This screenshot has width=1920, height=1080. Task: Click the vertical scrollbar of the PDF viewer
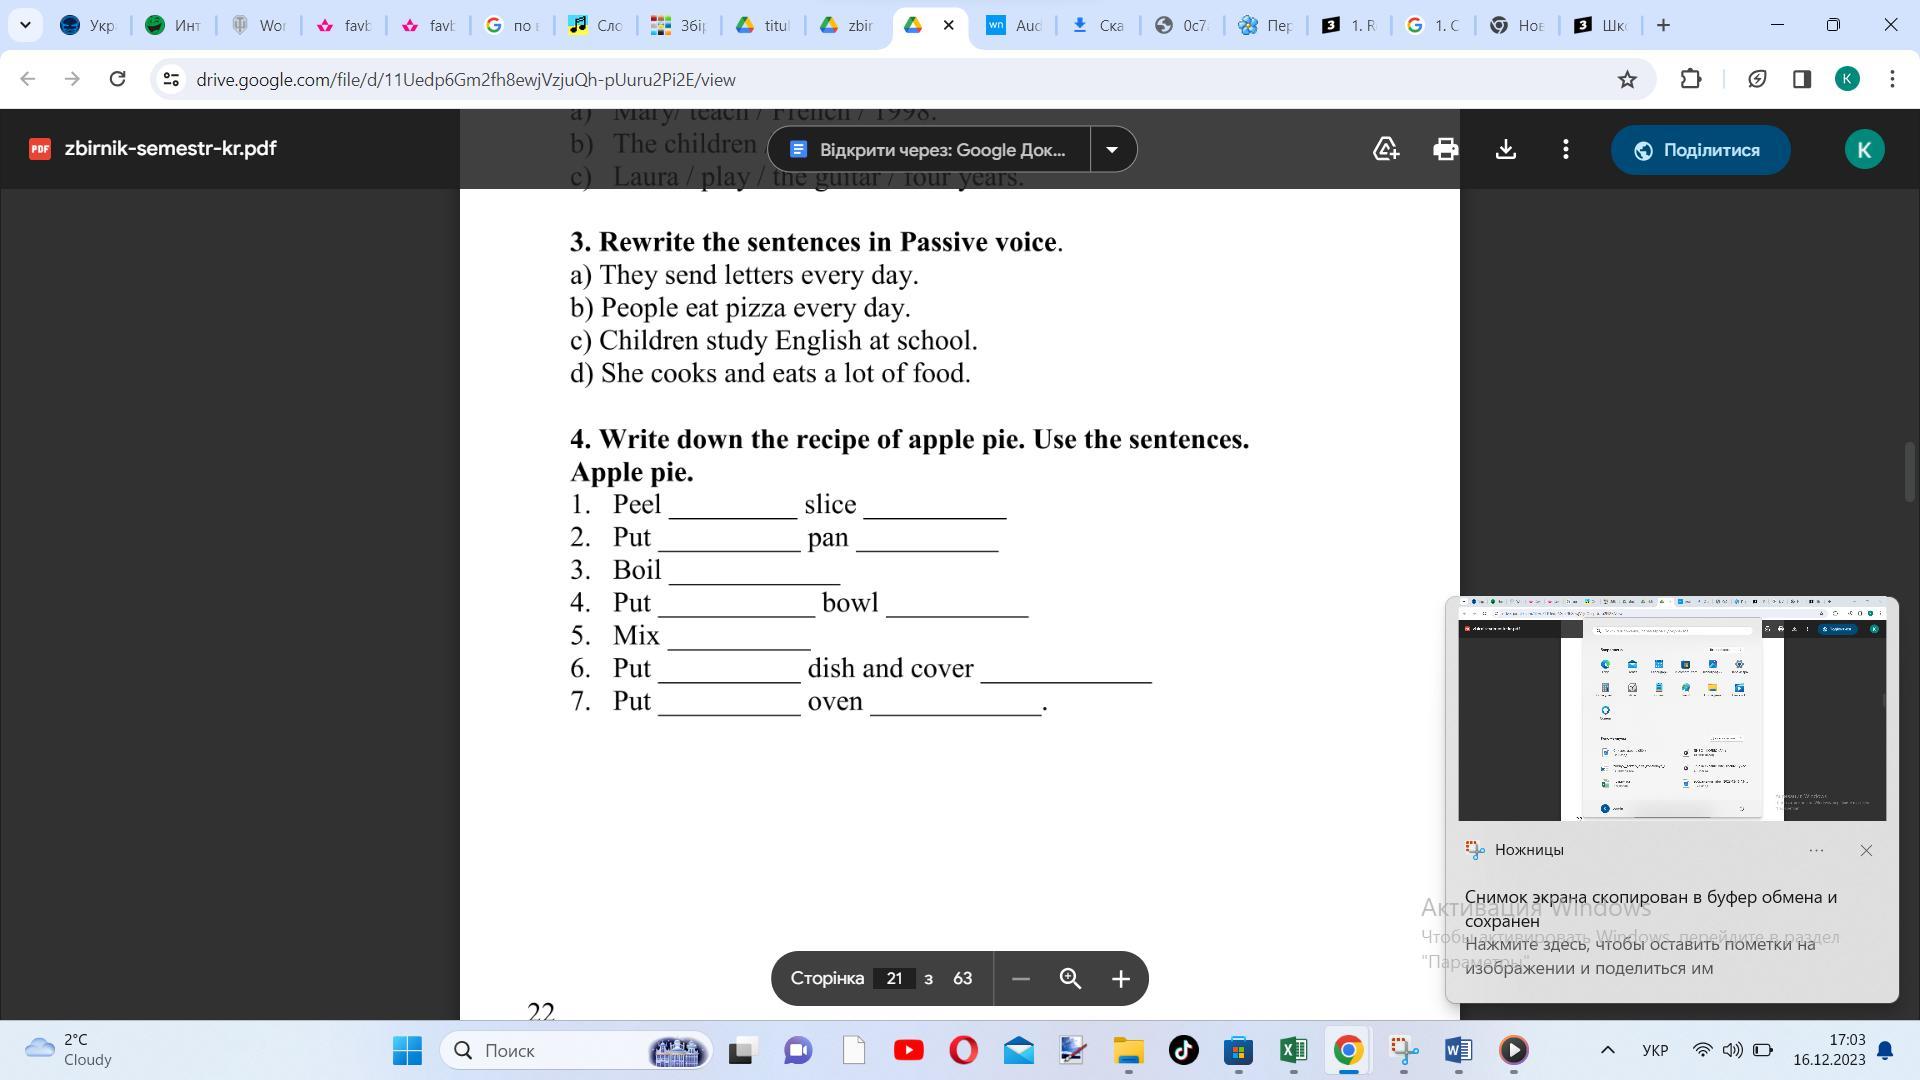1910,472
